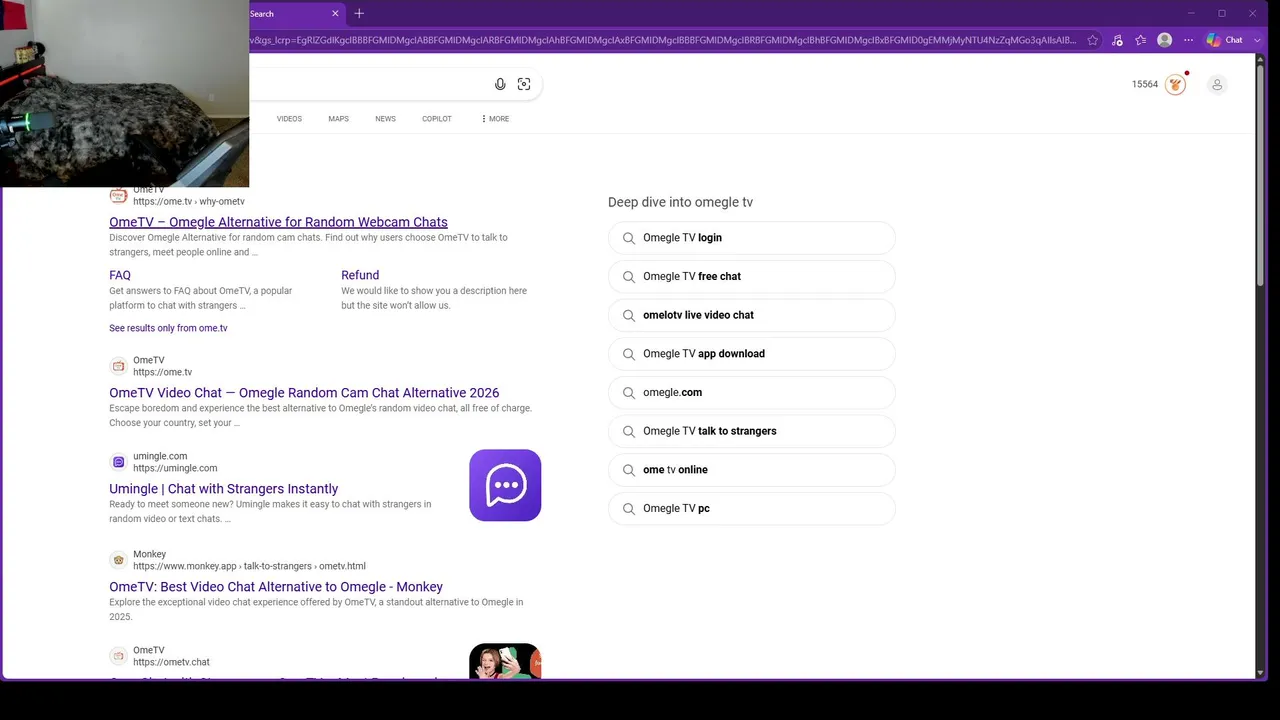Image resolution: width=1280 pixels, height=720 pixels.
Task: Search suggestion 'Omegle TV login'
Action: coord(752,238)
